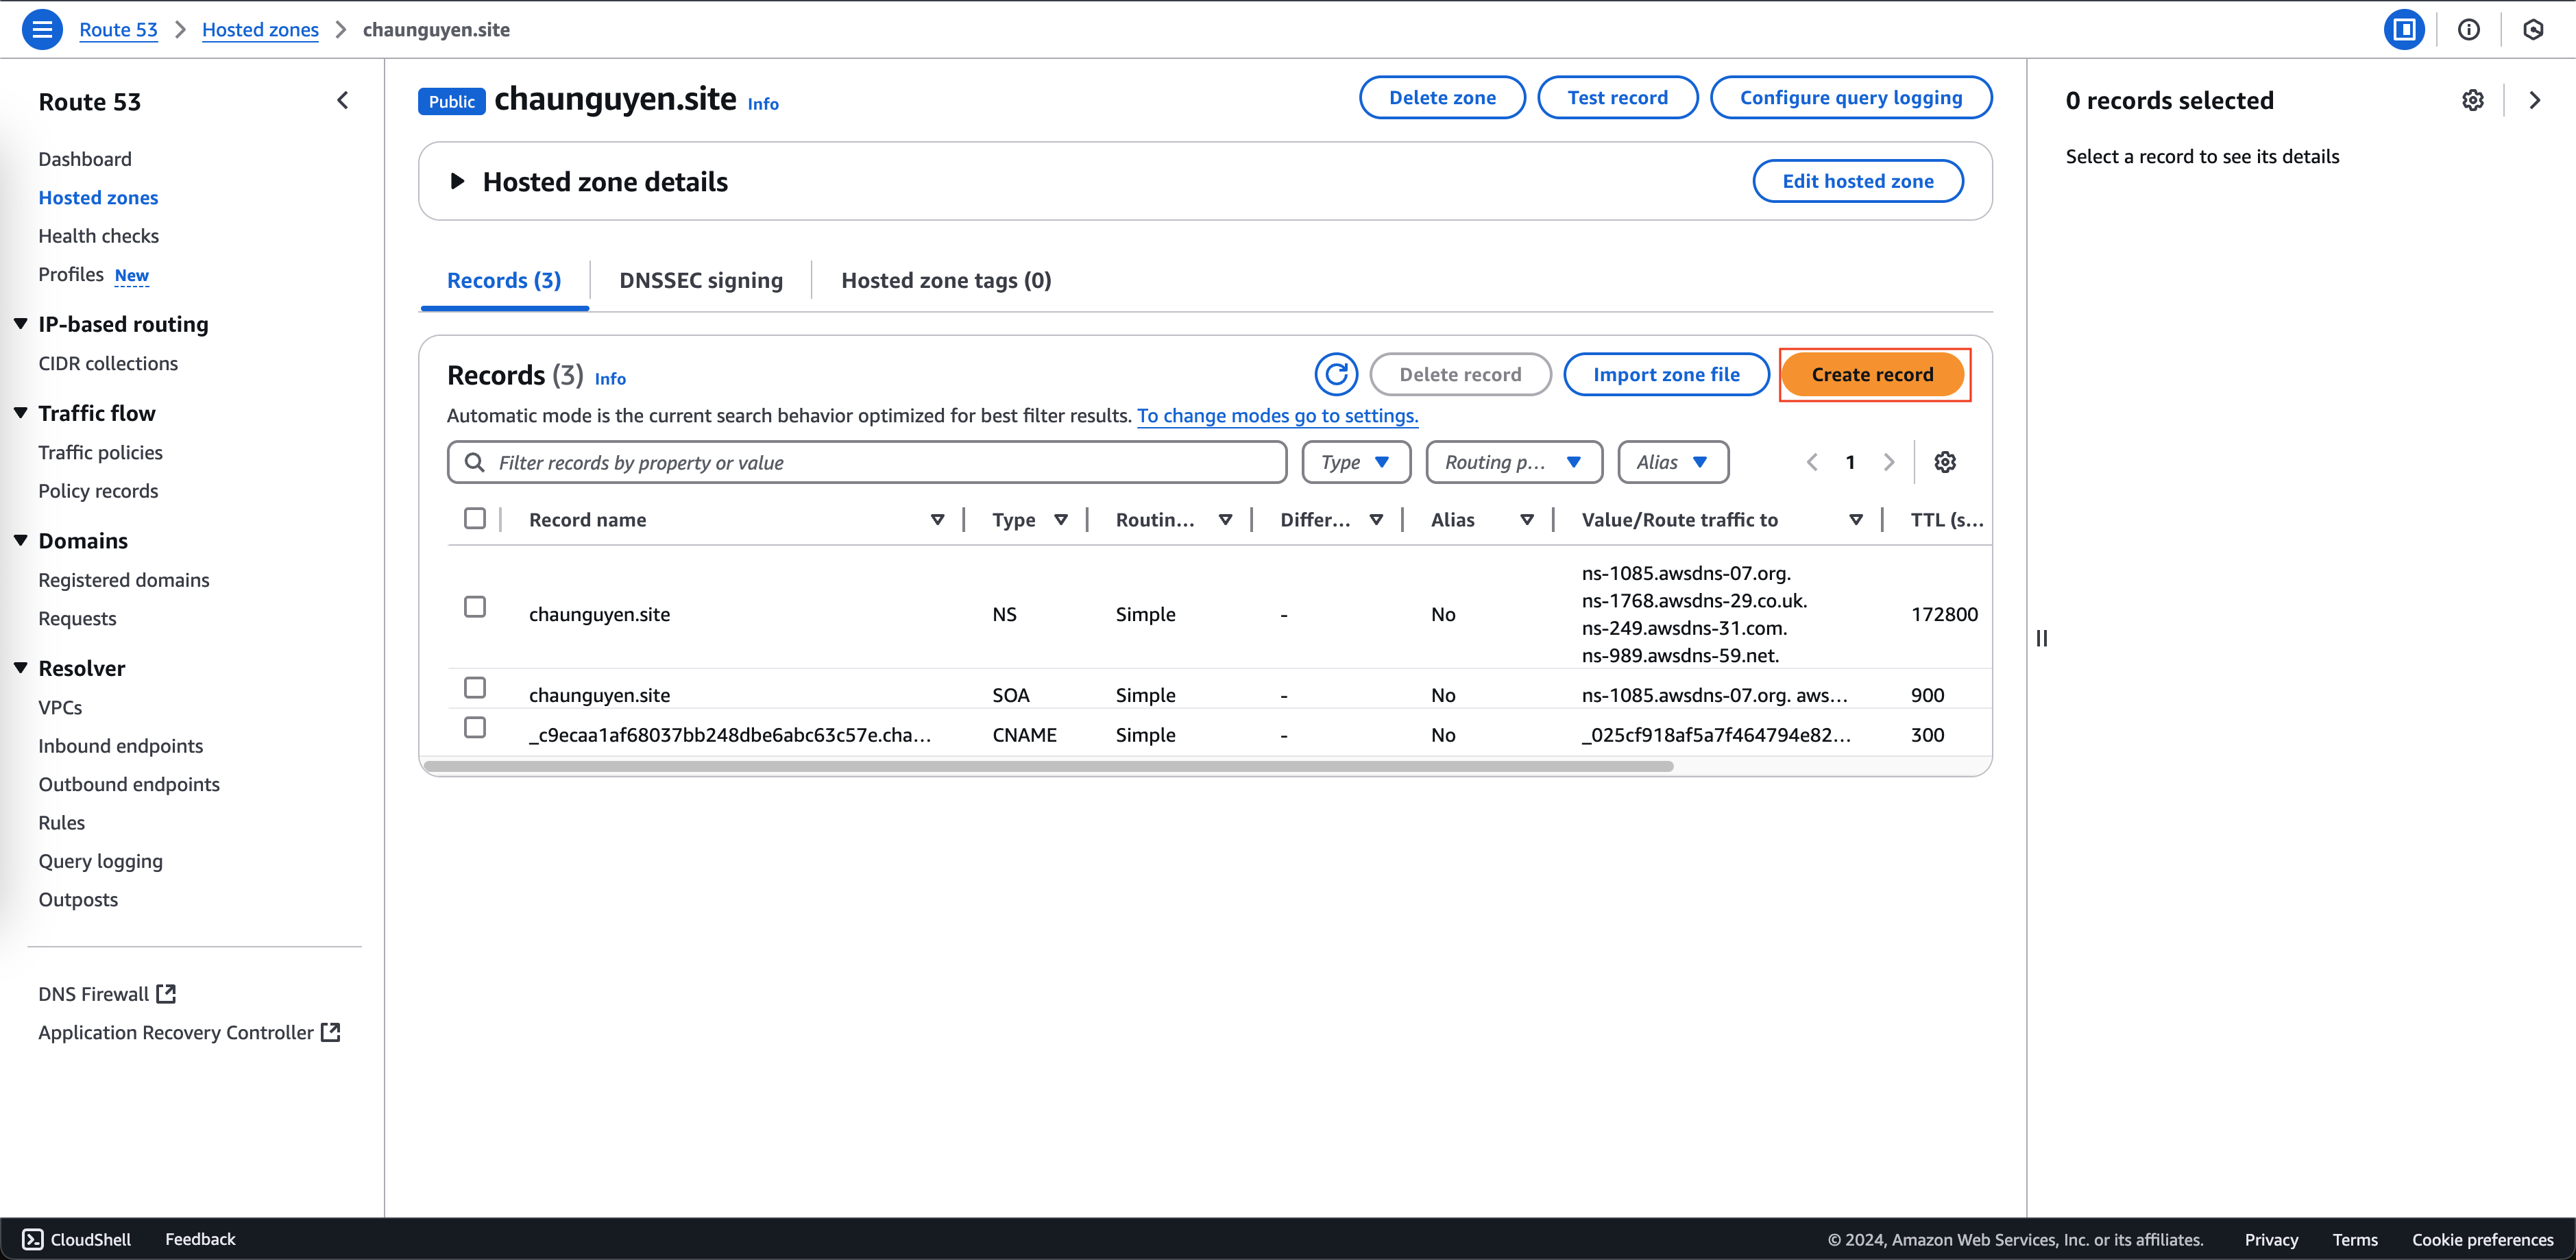Collapse Resolver section
The width and height of the screenshot is (2576, 1260).
(x=20, y=668)
